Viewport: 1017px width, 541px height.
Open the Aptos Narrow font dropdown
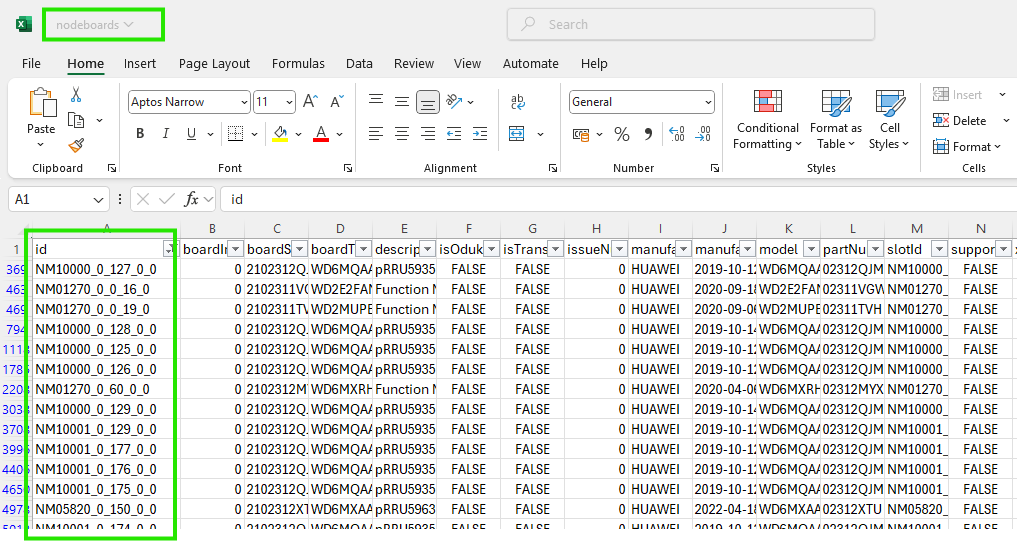click(x=244, y=102)
